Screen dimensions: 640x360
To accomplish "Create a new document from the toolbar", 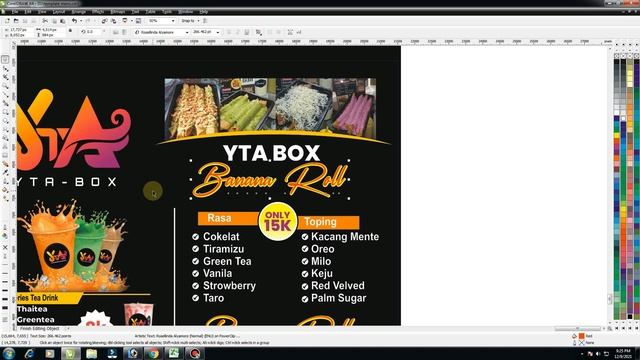I will click(7, 20).
